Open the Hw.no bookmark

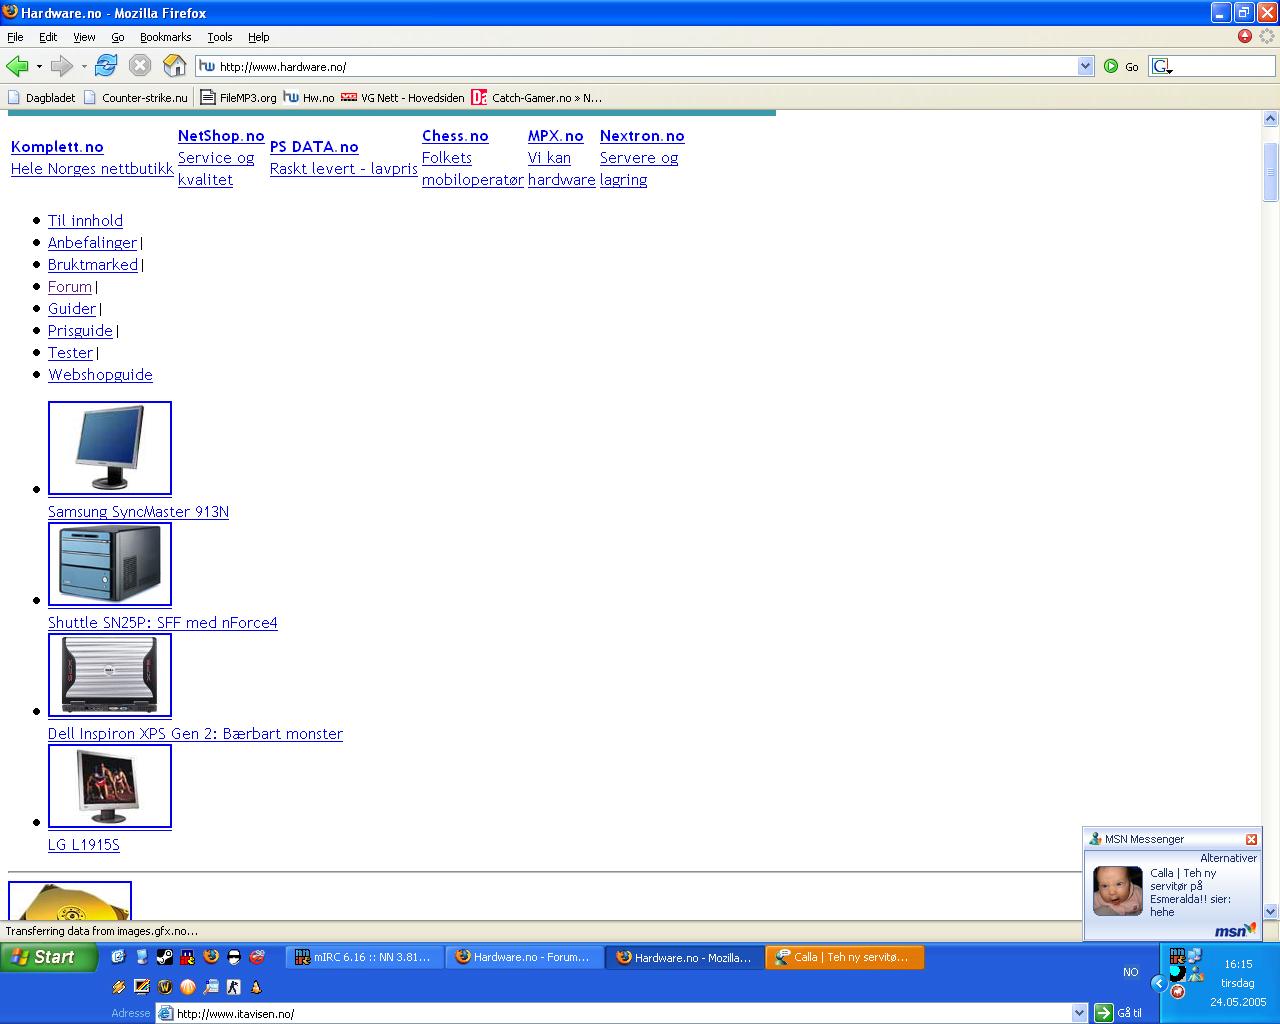click(309, 97)
